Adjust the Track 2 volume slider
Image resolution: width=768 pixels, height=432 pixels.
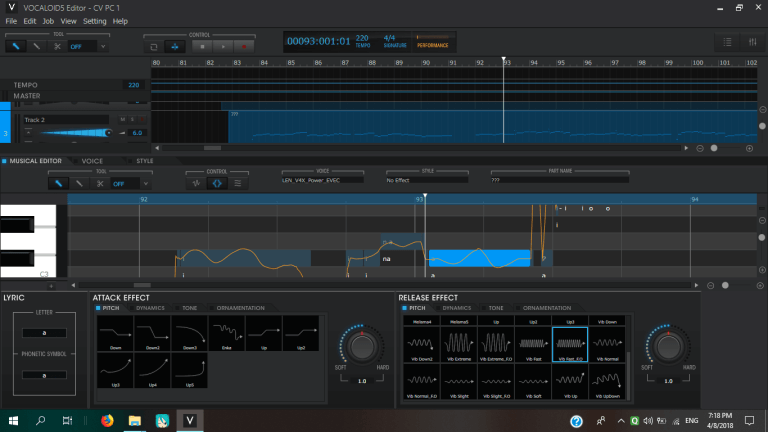point(76,133)
